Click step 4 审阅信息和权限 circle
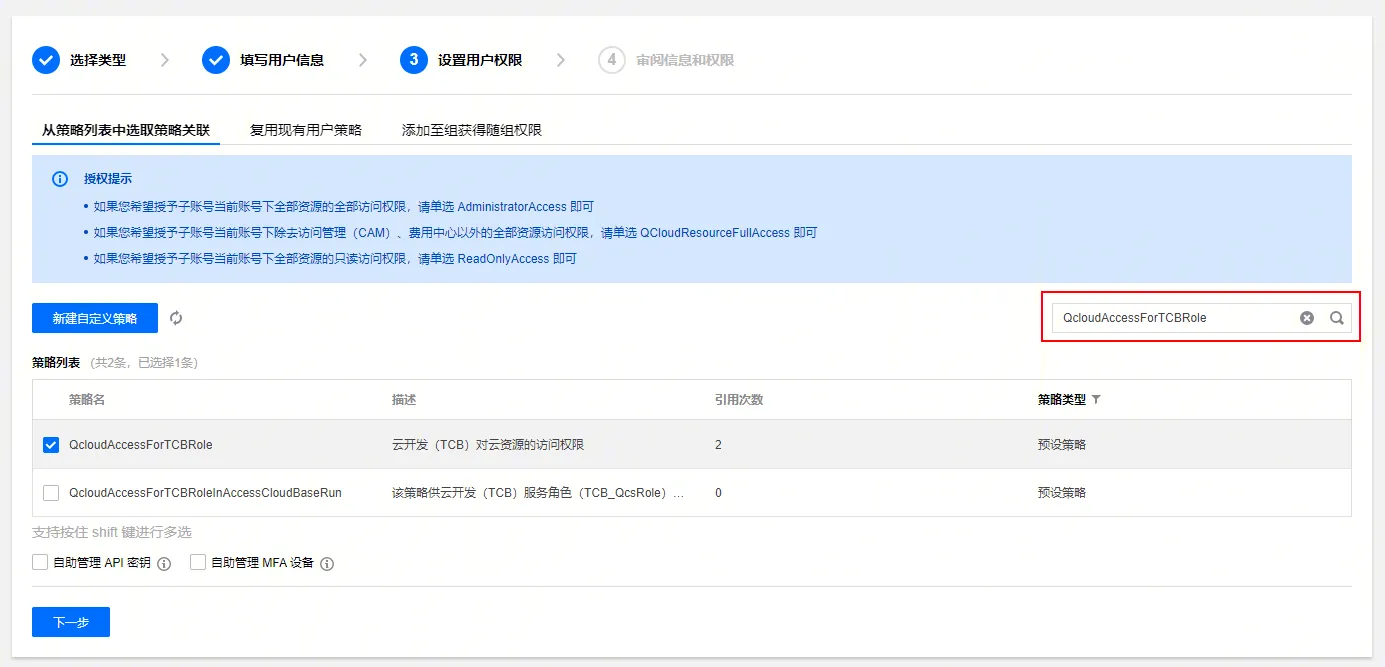This screenshot has height=667, width=1385. pyautogui.click(x=612, y=60)
